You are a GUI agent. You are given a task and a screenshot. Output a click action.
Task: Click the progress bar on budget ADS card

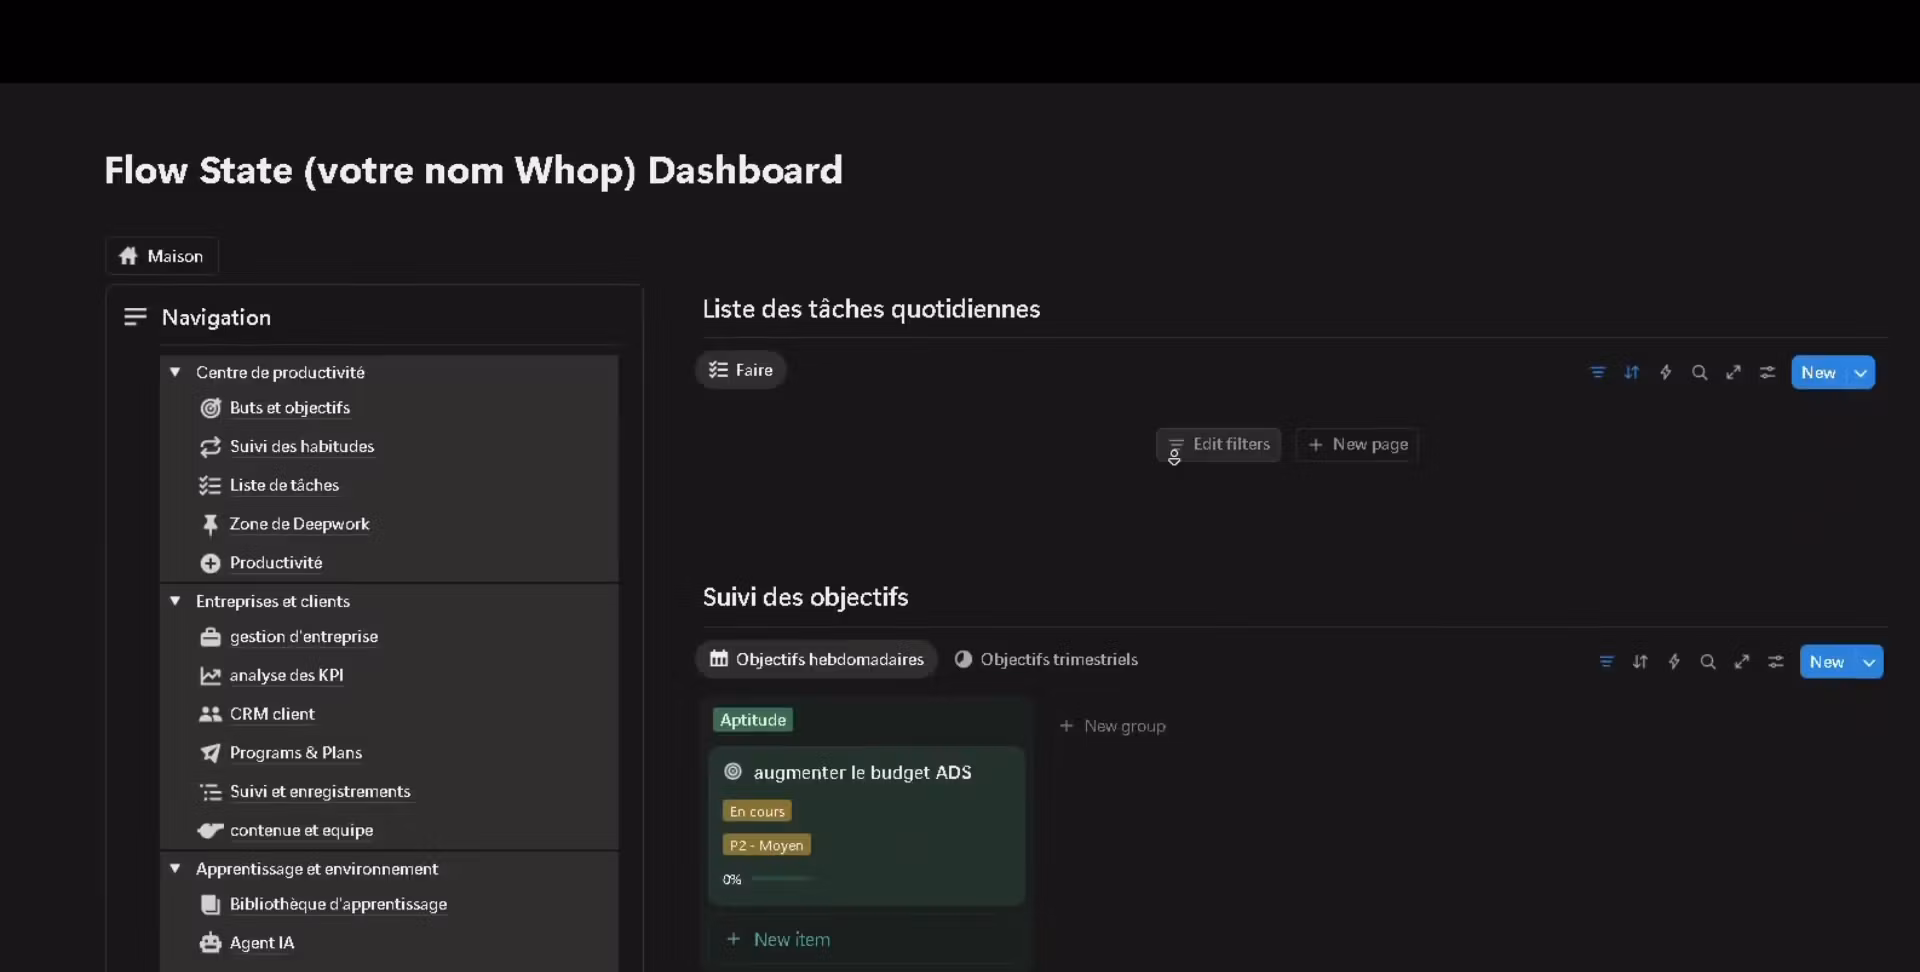[x=783, y=879]
